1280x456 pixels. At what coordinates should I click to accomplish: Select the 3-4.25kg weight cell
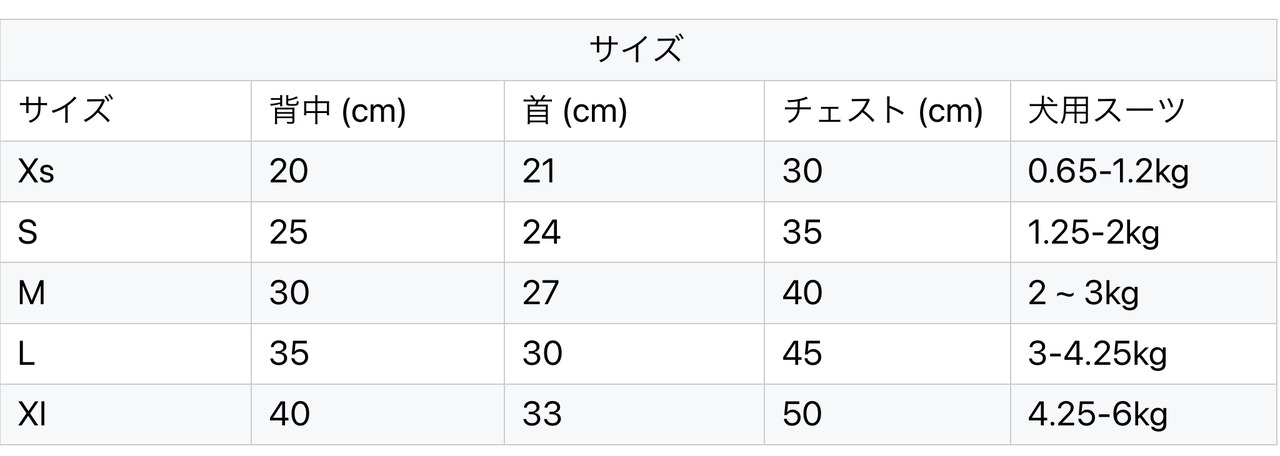click(1097, 353)
